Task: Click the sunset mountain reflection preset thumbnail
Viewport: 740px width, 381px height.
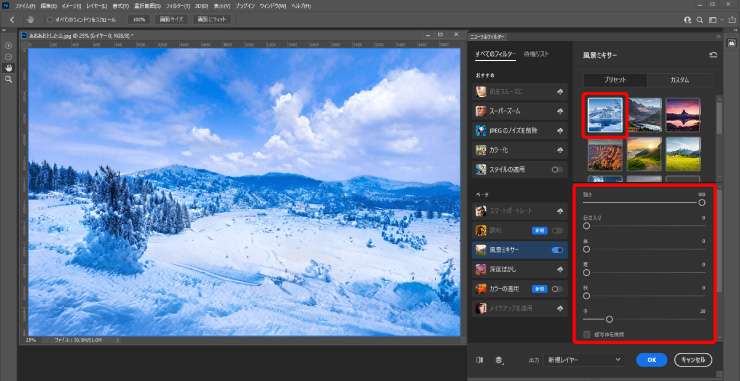Action: pos(683,115)
